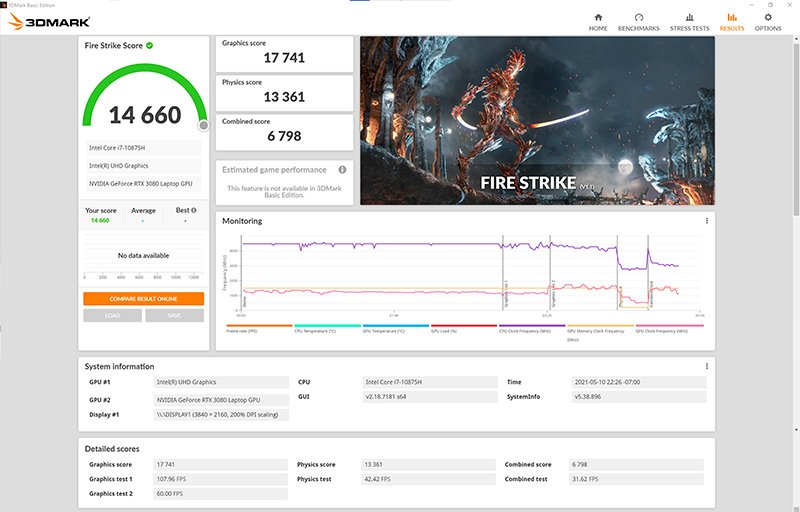Toggle the GPU Clock Frequency legend
This screenshot has height=512, width=800.
[669, 328]
